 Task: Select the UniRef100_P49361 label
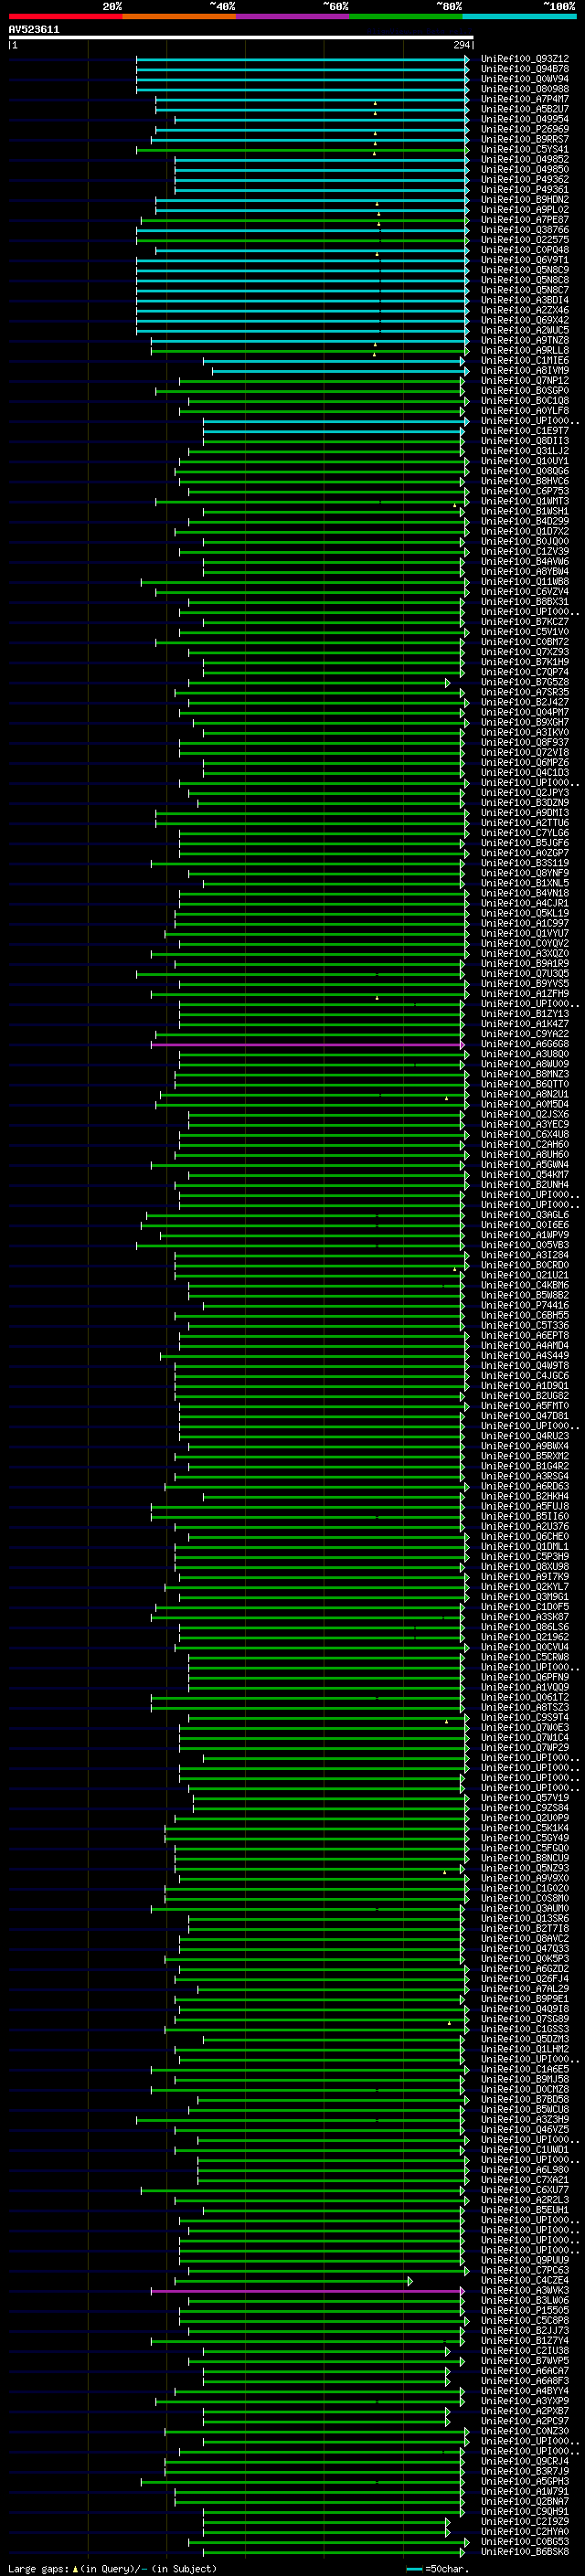tap(525, 190)
